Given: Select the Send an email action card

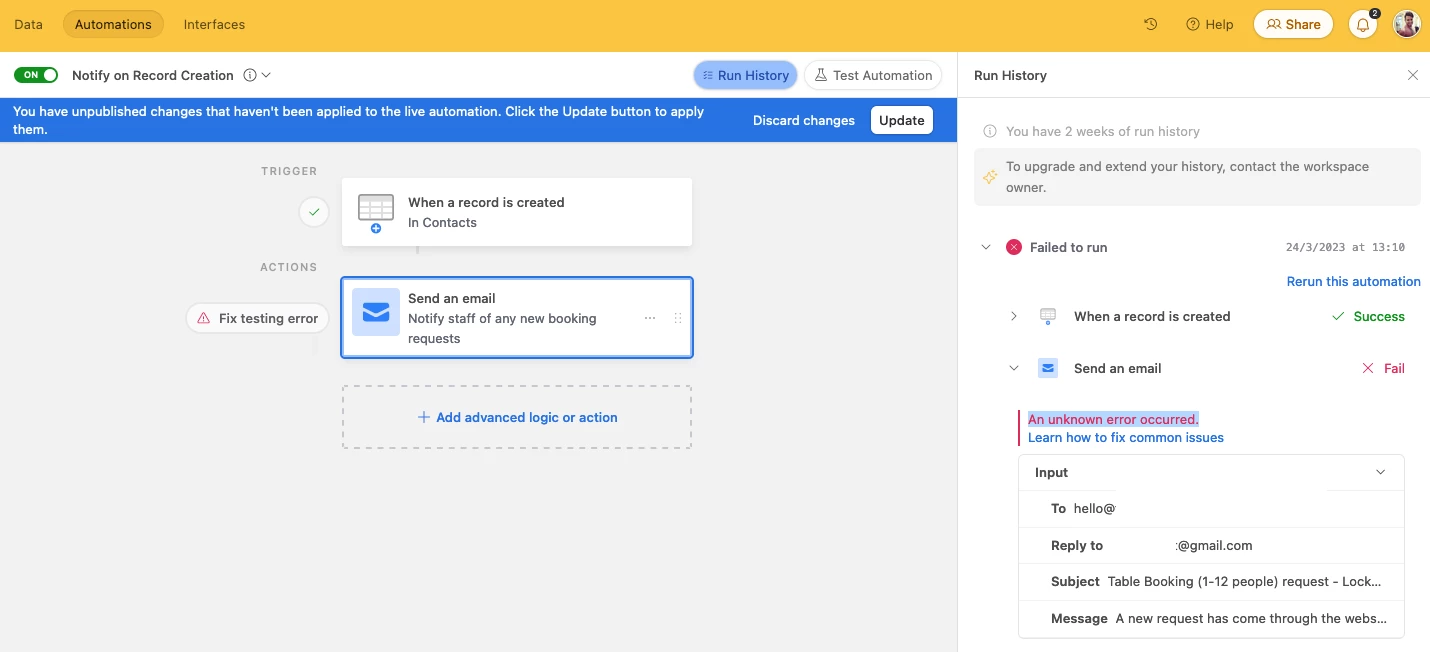Looking at the screenshot, I should coord(517,317).
